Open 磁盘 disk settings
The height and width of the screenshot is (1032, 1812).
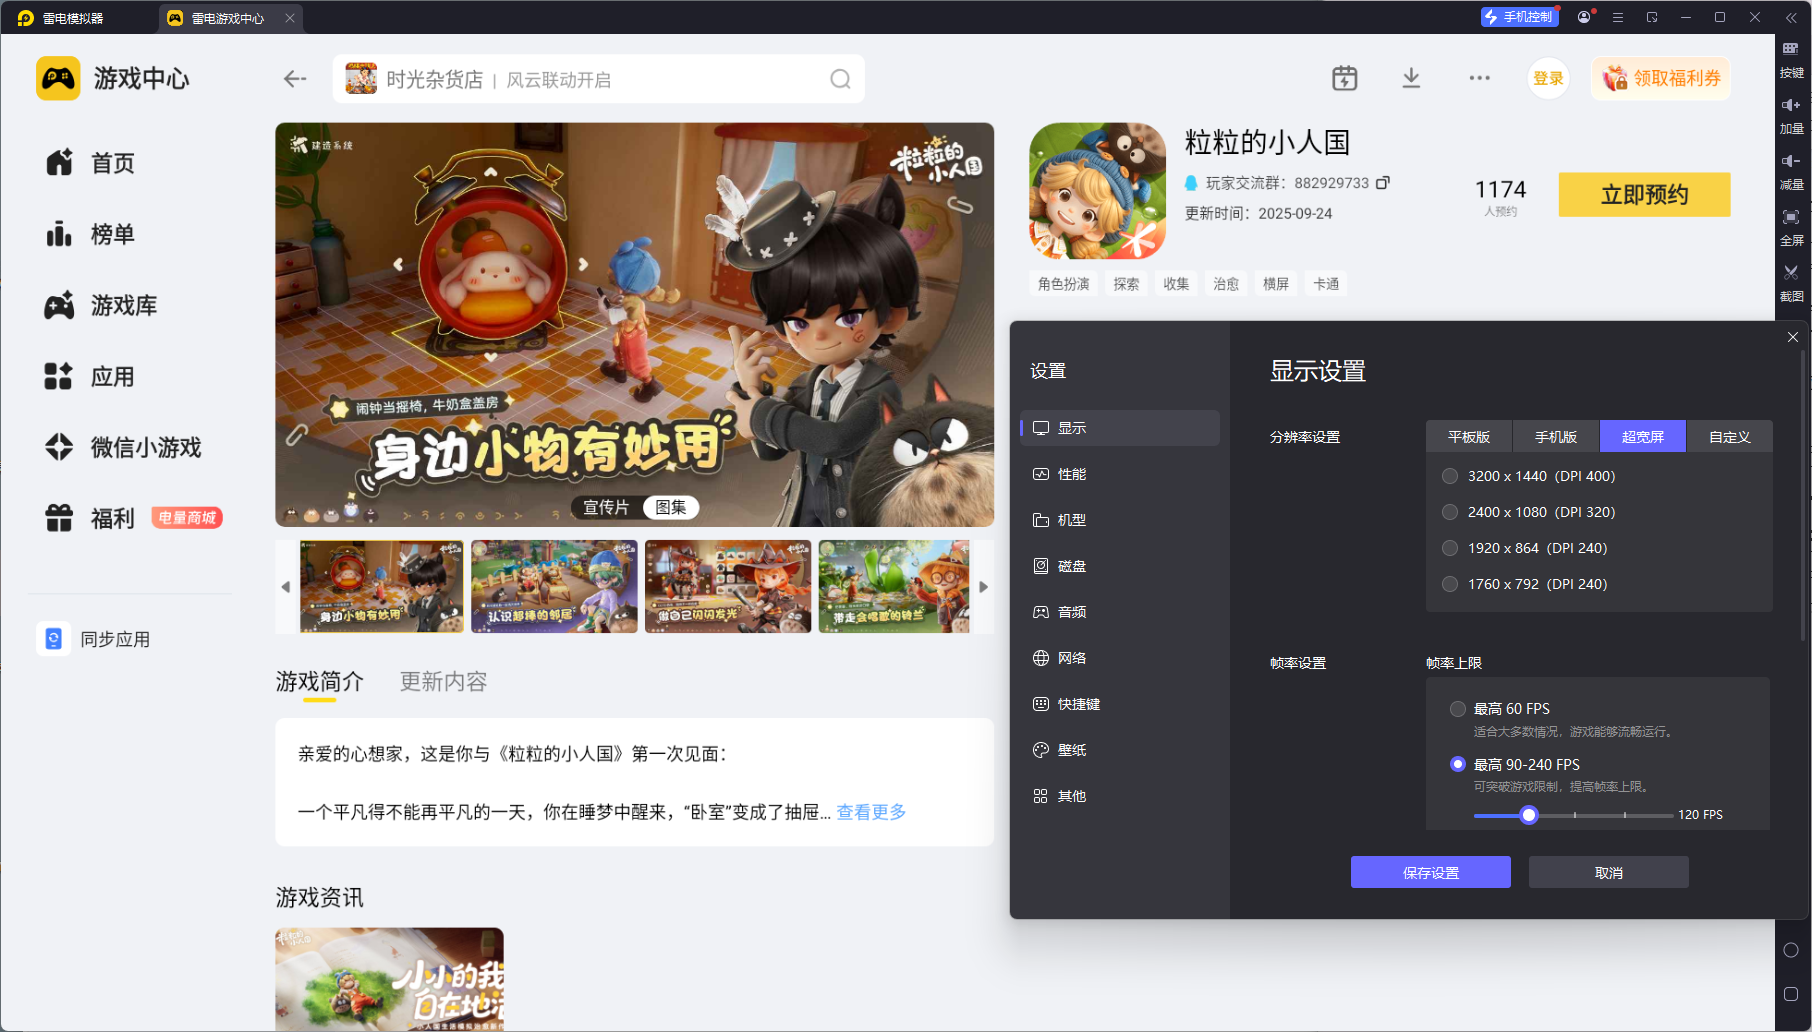(x=1120, y=566)
